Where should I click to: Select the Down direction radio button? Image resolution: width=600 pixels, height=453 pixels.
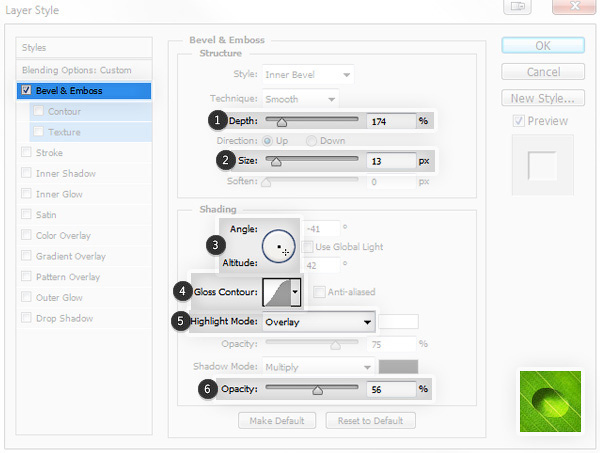point(311,141)
